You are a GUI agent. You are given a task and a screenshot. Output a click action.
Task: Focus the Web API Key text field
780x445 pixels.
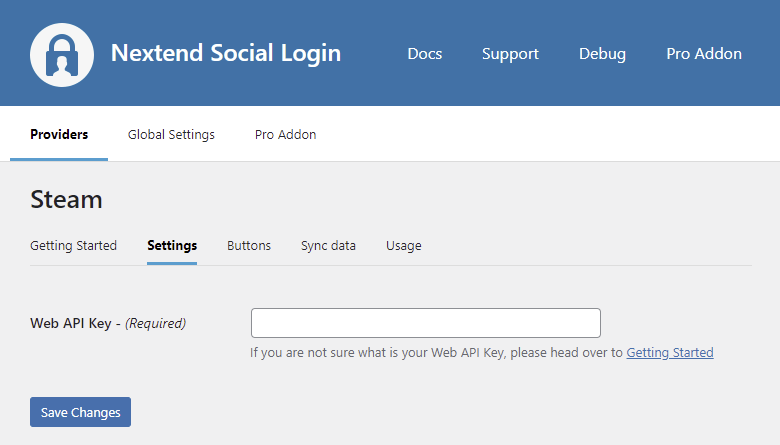(425, 323)
